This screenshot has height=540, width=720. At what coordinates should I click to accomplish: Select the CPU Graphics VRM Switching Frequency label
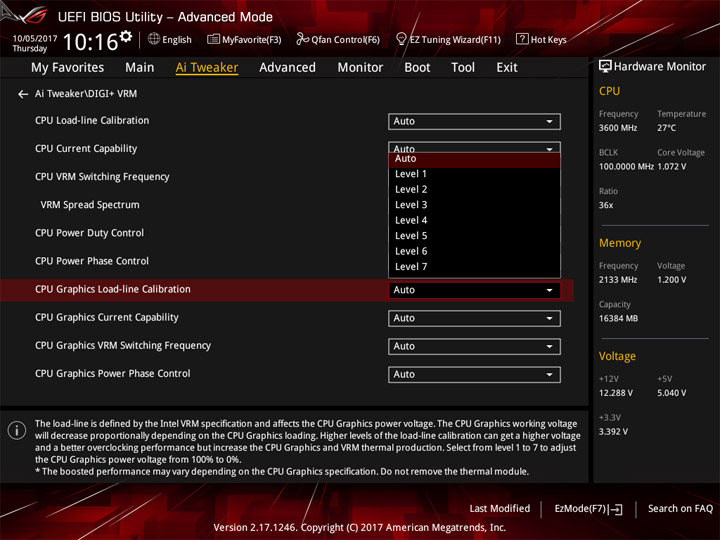(x=123, y=345)
